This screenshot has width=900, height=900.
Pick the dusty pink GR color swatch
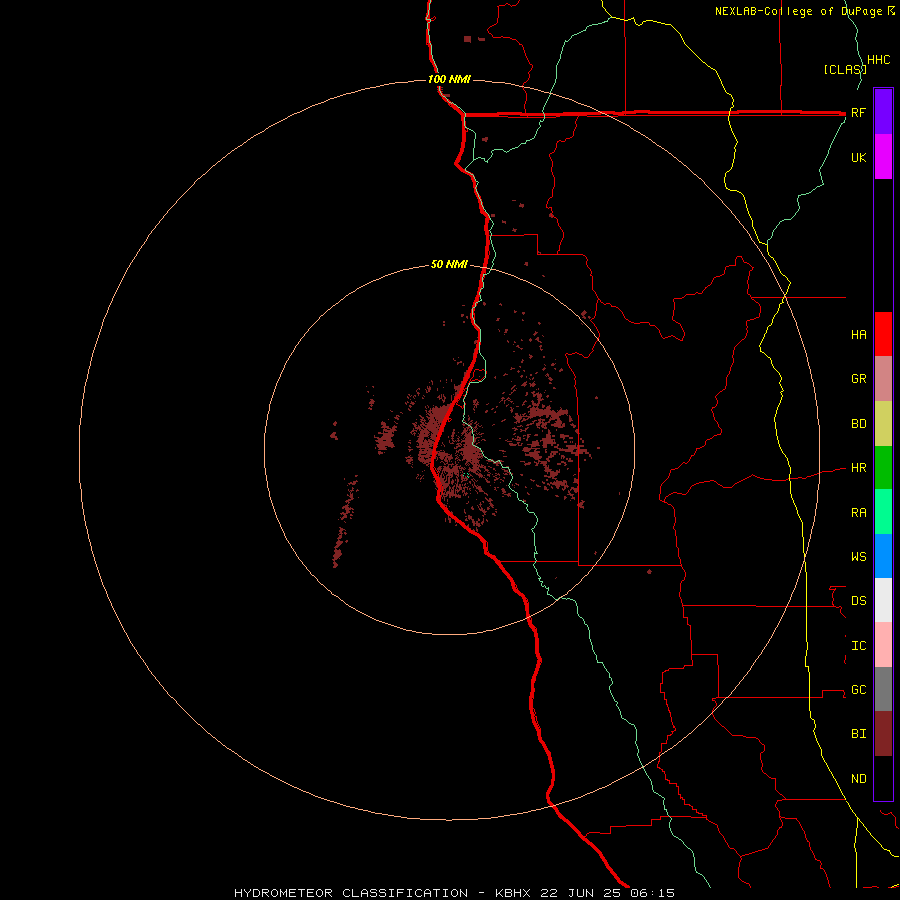883,379
